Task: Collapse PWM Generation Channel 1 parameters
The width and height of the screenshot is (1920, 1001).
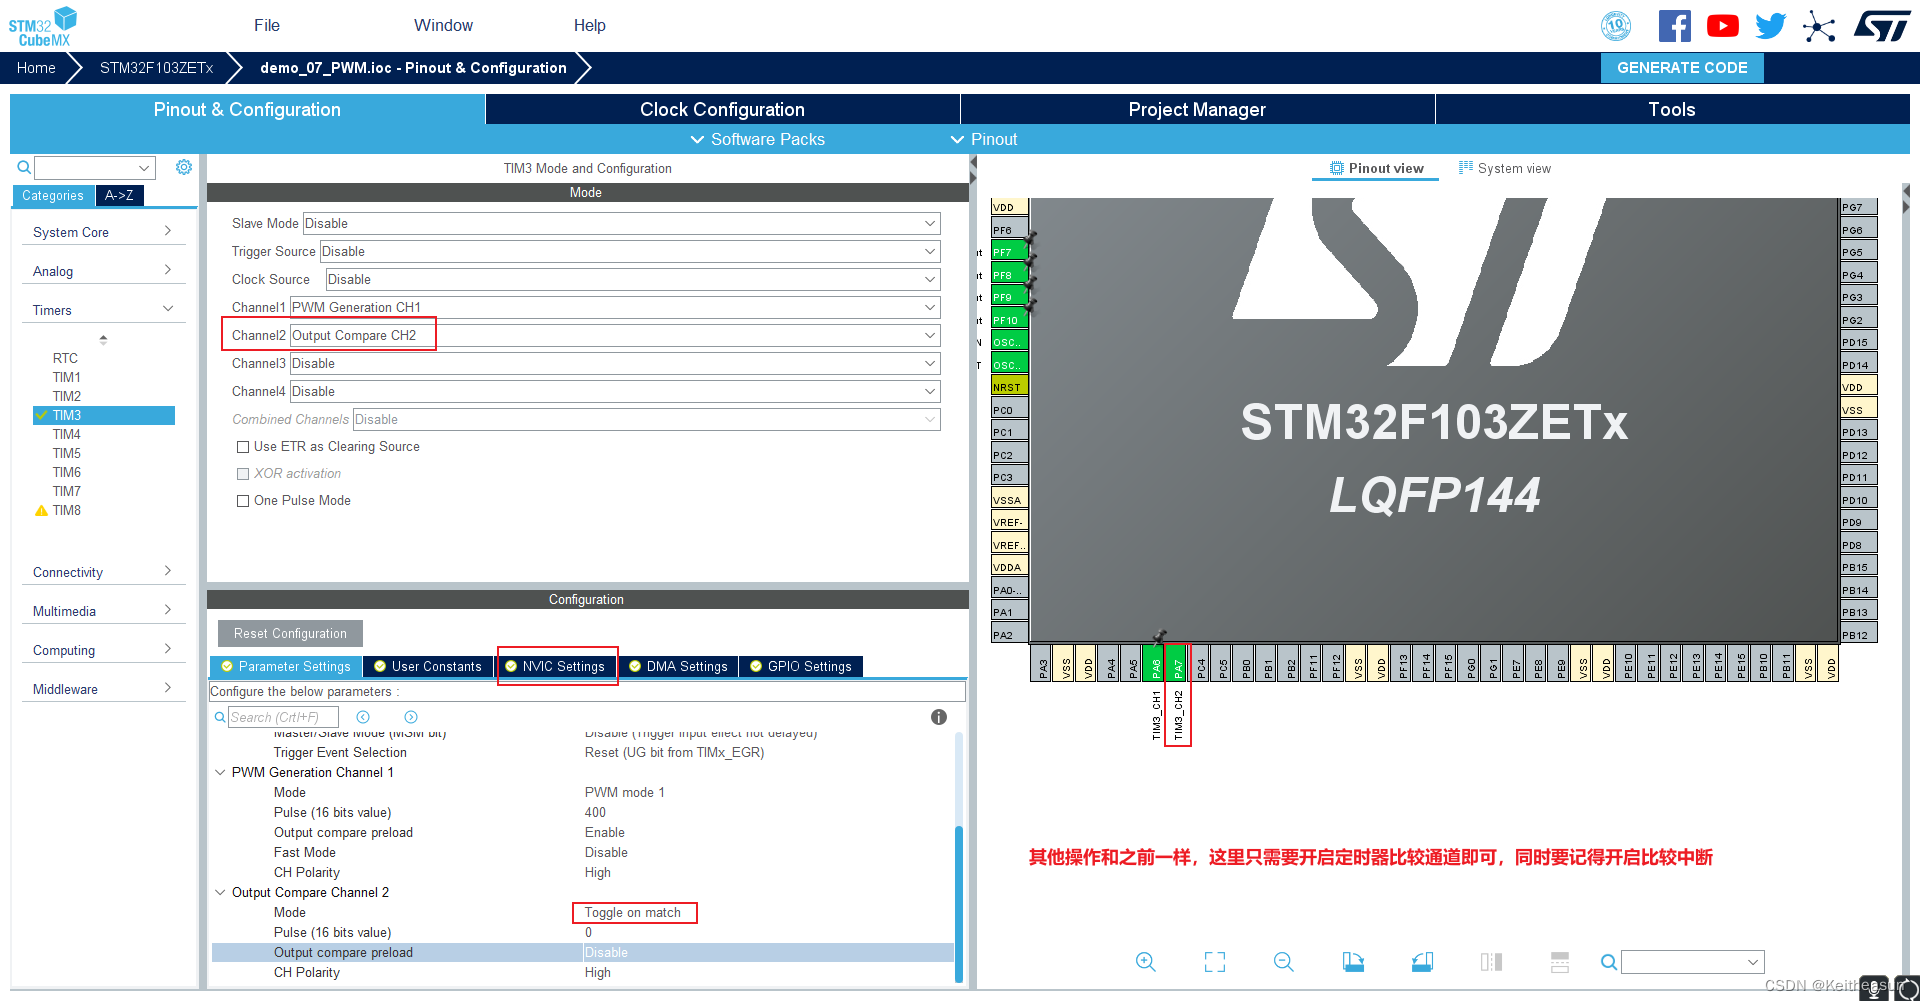Action: coord(220,772)
